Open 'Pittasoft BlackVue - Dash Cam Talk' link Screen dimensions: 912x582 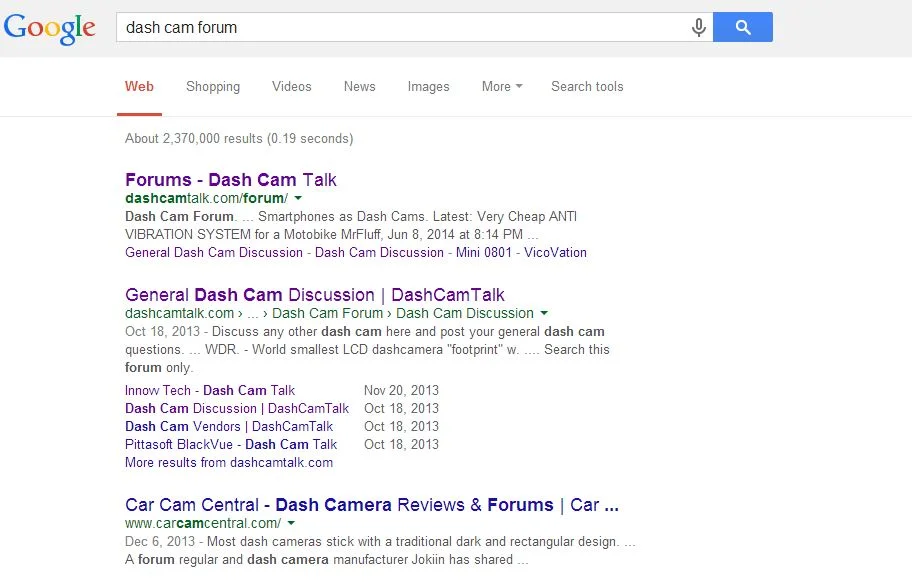tap(231, 444)
